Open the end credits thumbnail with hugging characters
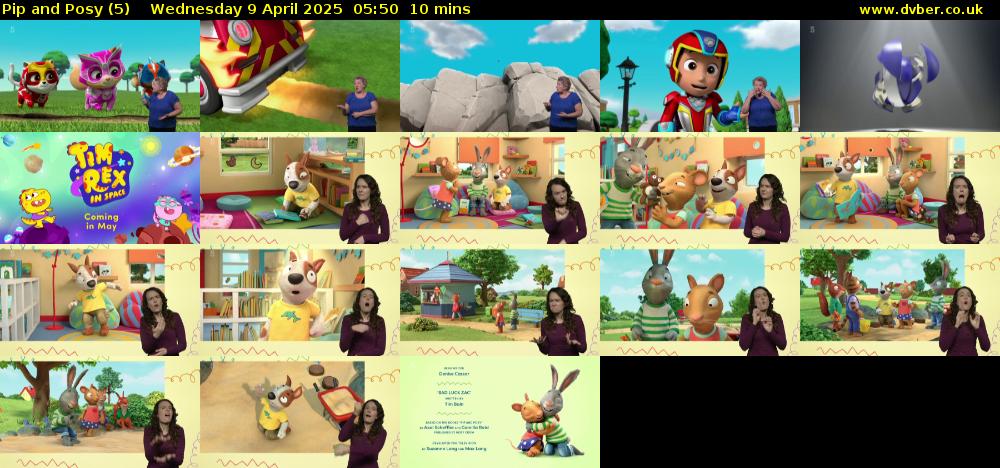The width and height of the screenshot is (1000, 468). [500, 413]
